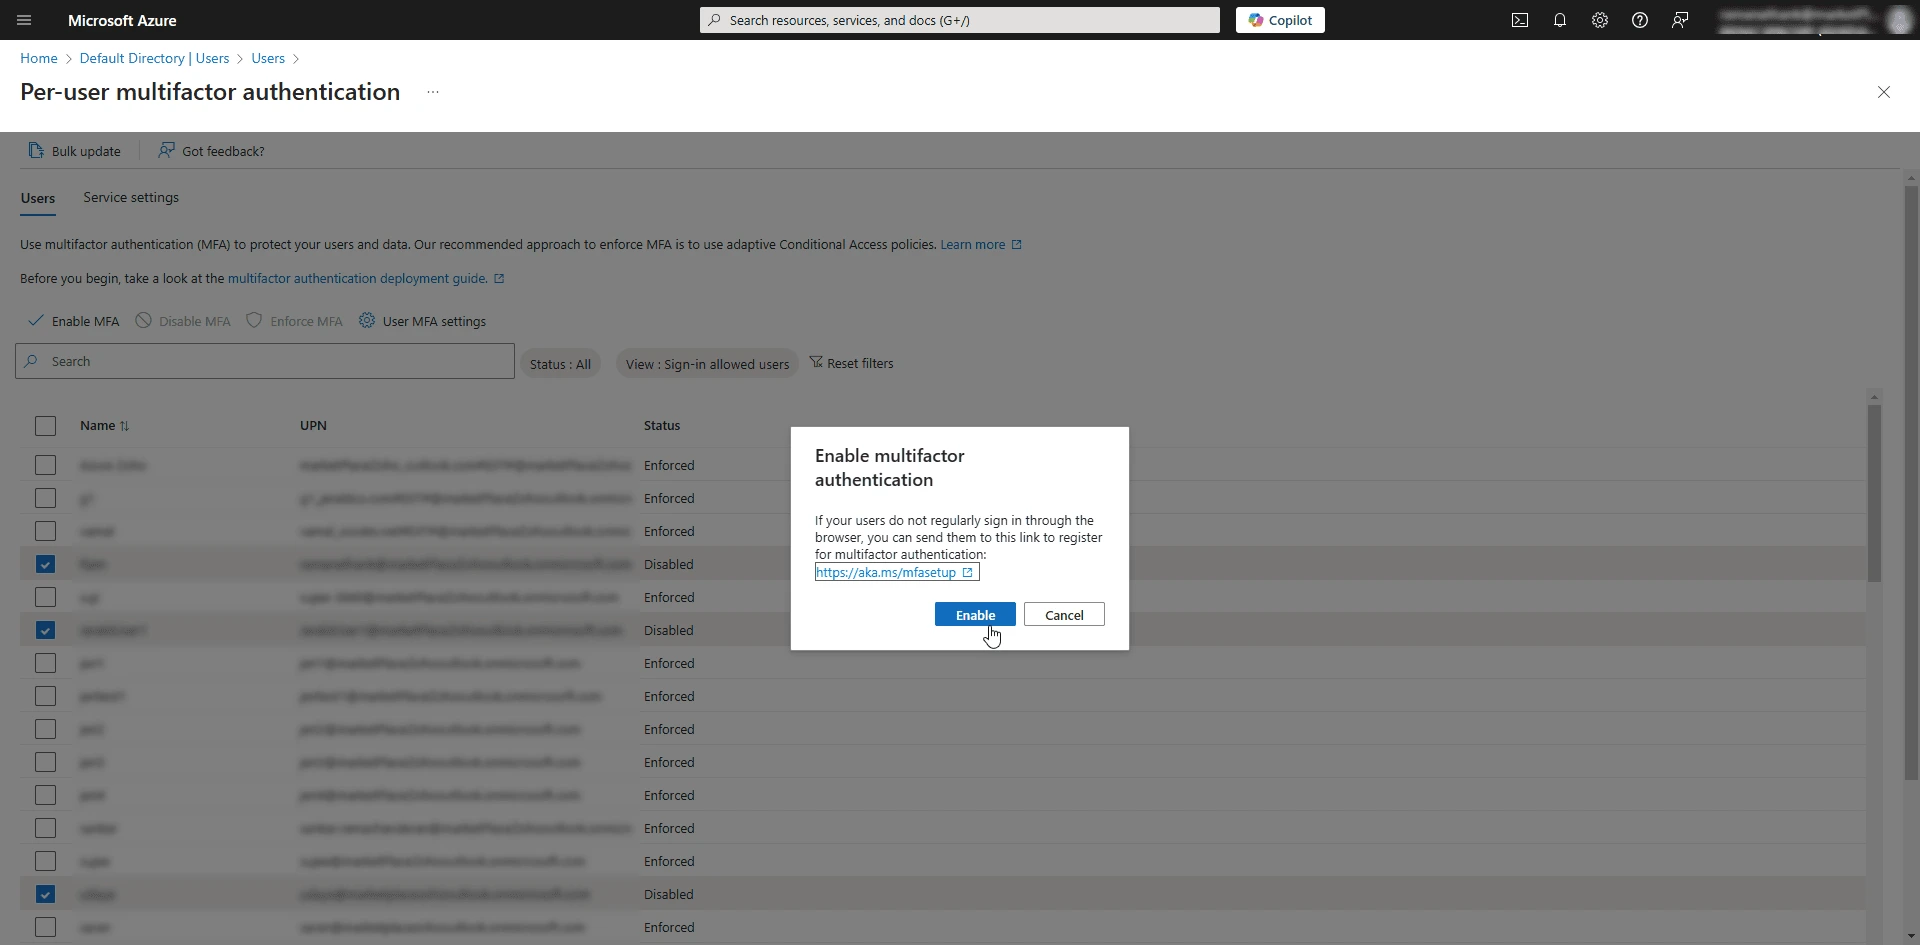This screenshot has height=945, width=1920.
Task: Click the feedback icon in top bar
Action: tap(1680, 20)
